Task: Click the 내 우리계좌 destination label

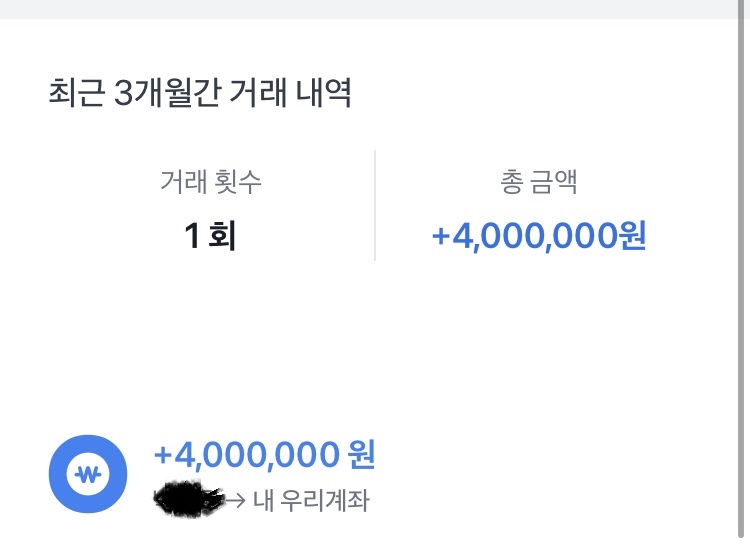Action: 310,500
